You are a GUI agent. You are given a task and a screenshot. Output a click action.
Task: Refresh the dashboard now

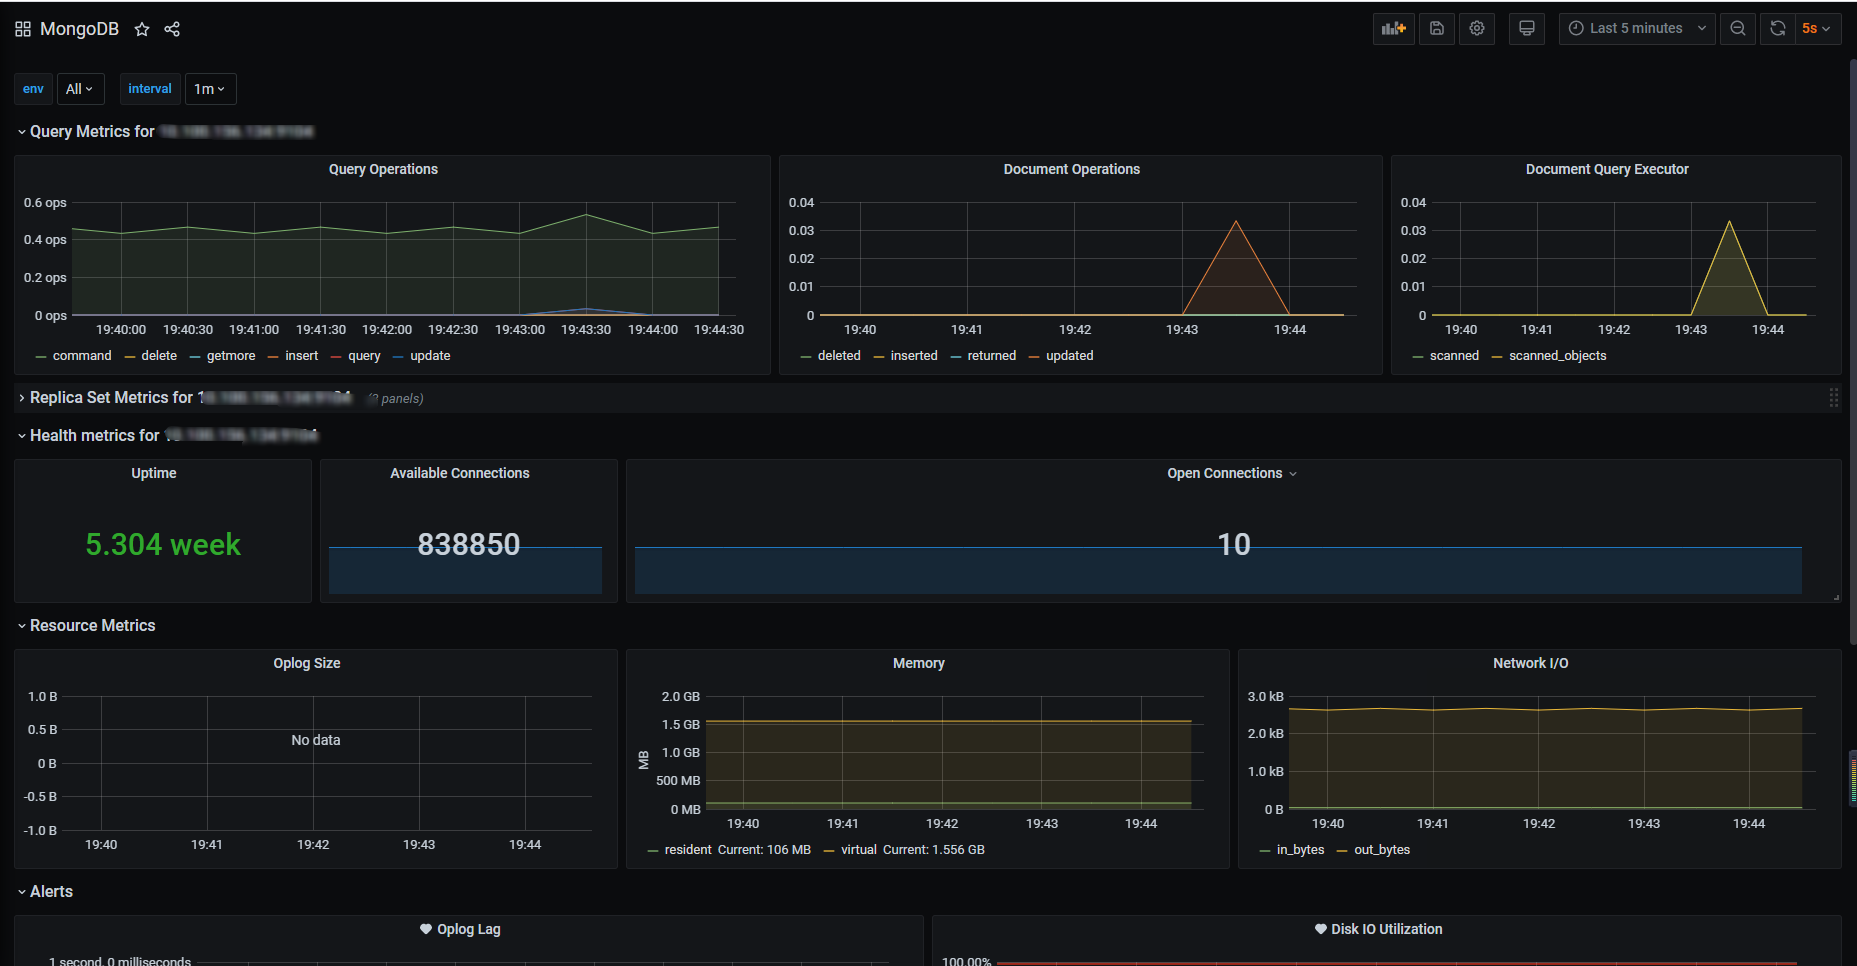(1778, 28)
